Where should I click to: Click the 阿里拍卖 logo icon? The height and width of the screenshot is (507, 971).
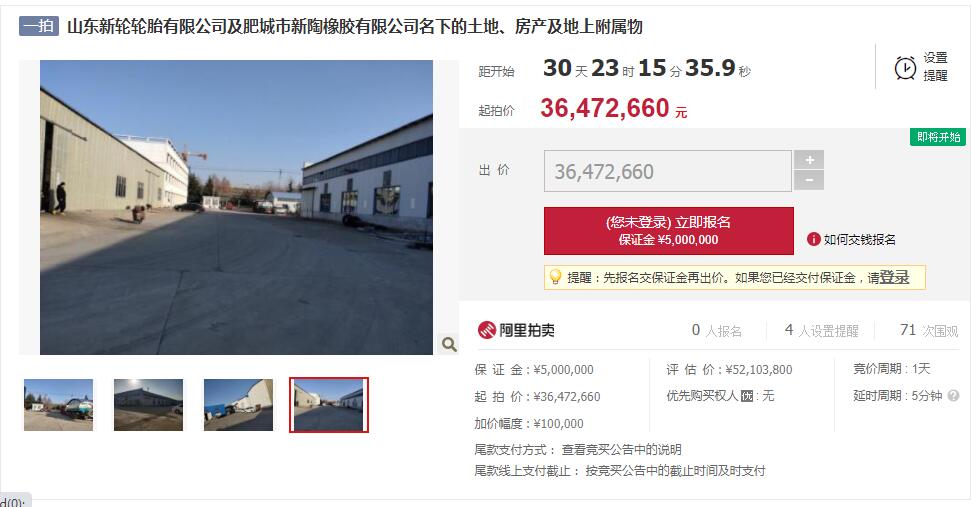coord(487,330)
